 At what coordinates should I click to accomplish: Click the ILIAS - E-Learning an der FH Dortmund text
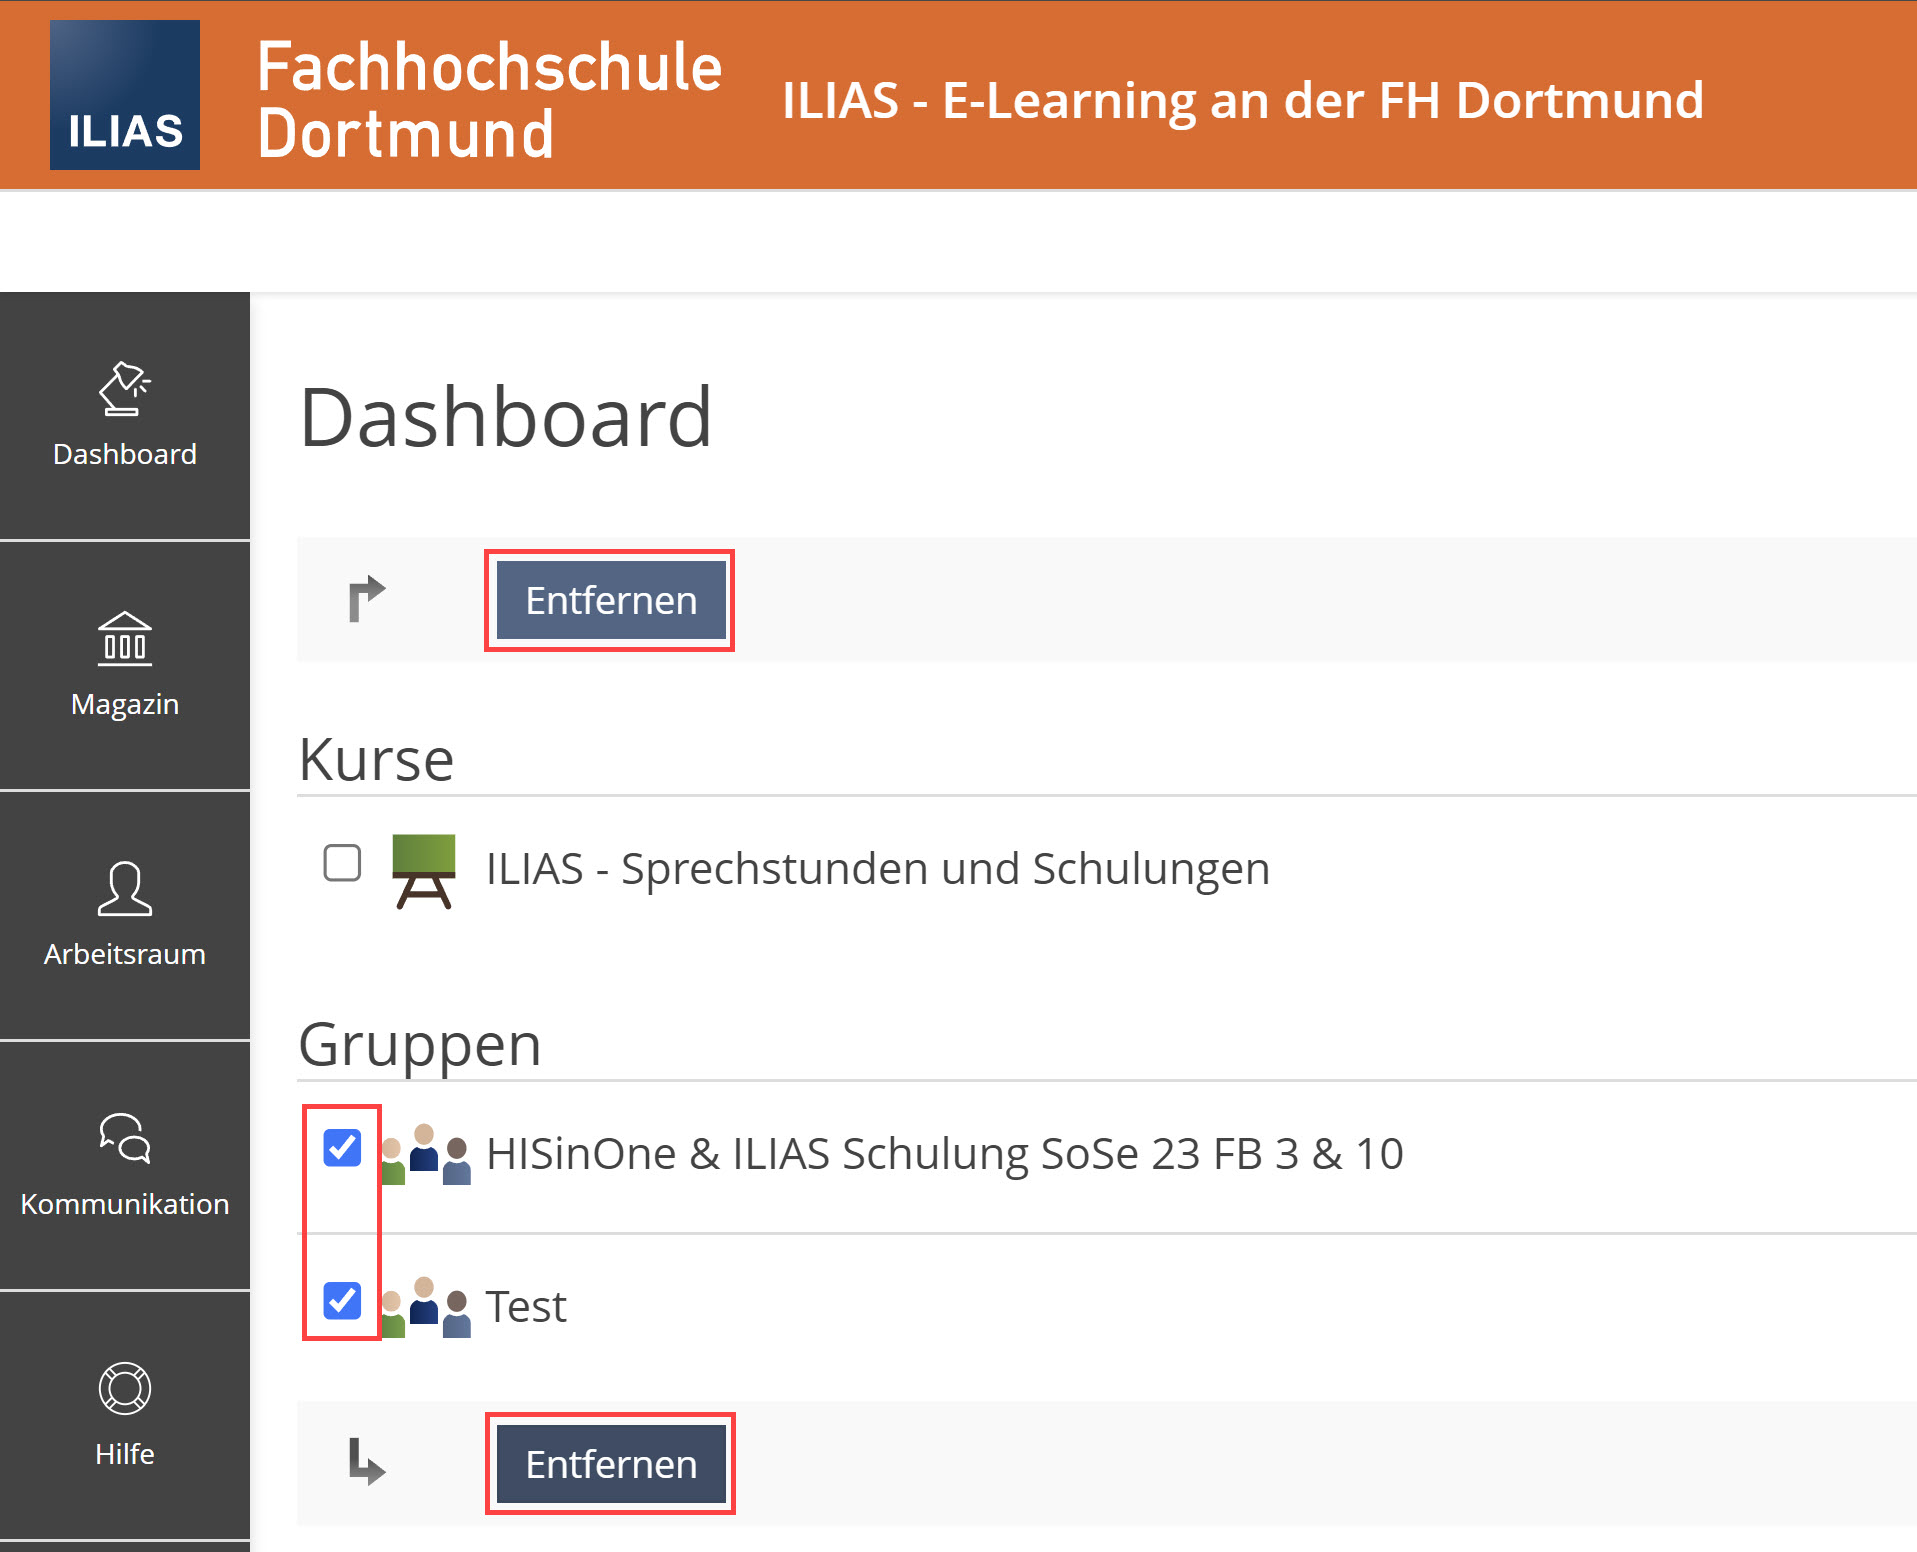[1243, 101]
